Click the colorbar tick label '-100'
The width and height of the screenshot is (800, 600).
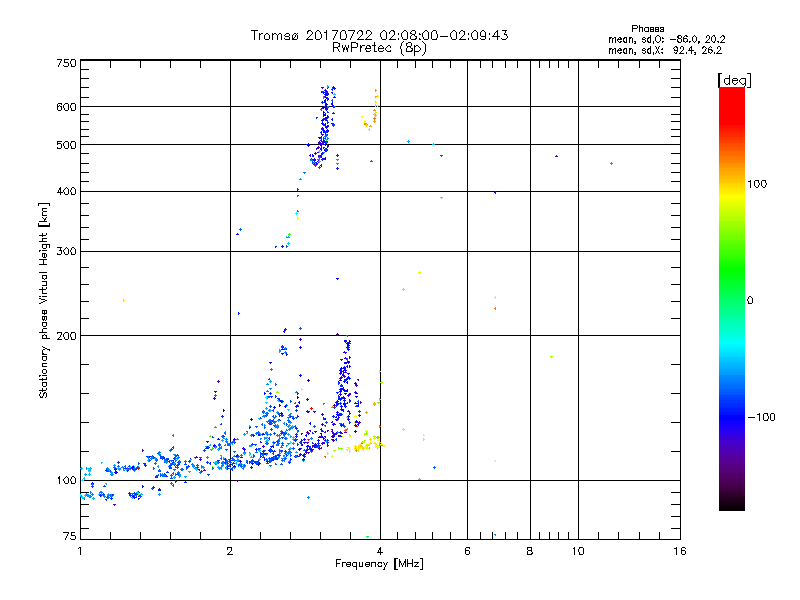coord(761,417)
